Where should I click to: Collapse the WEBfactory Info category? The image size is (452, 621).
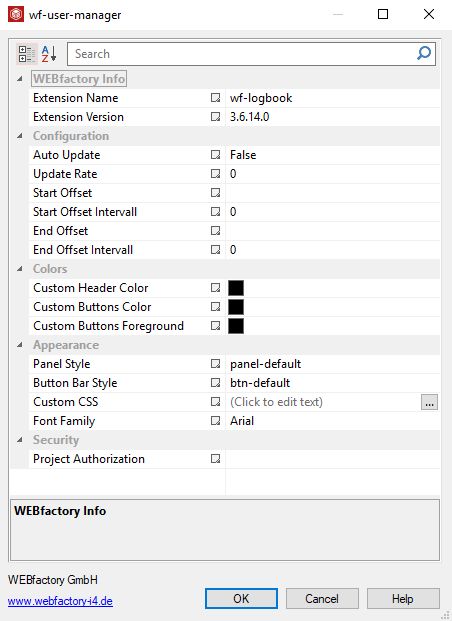tap(20, 79)
